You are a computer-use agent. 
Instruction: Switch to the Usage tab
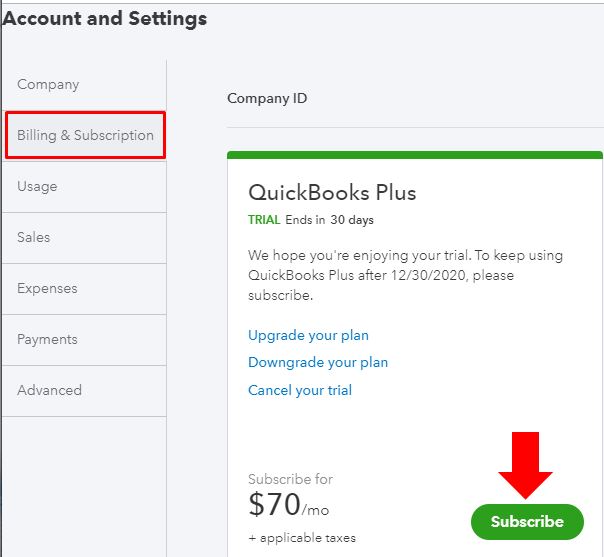84,187
